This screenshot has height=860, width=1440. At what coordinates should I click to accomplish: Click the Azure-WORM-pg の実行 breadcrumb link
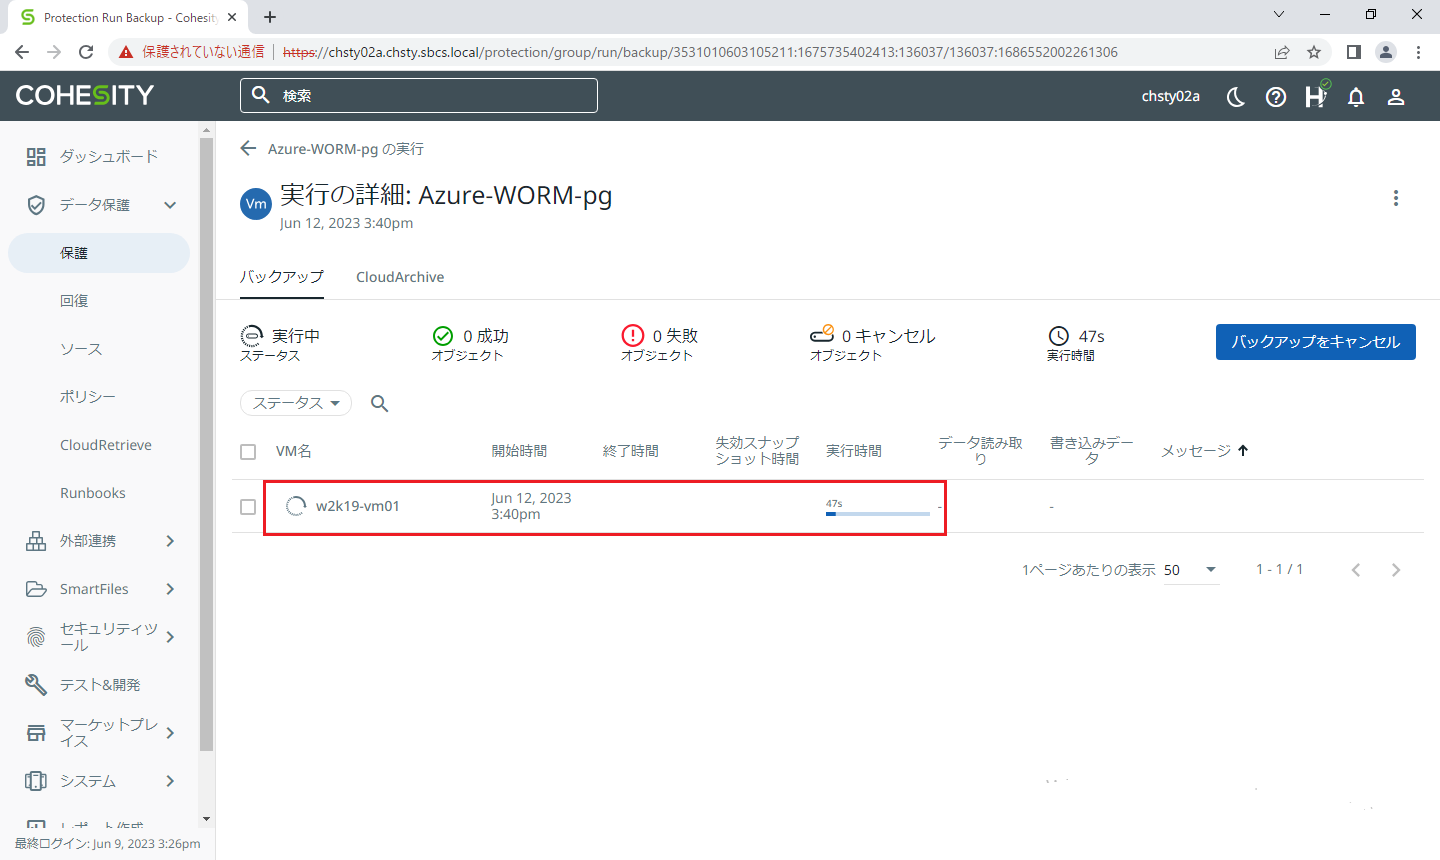[346, 149]
